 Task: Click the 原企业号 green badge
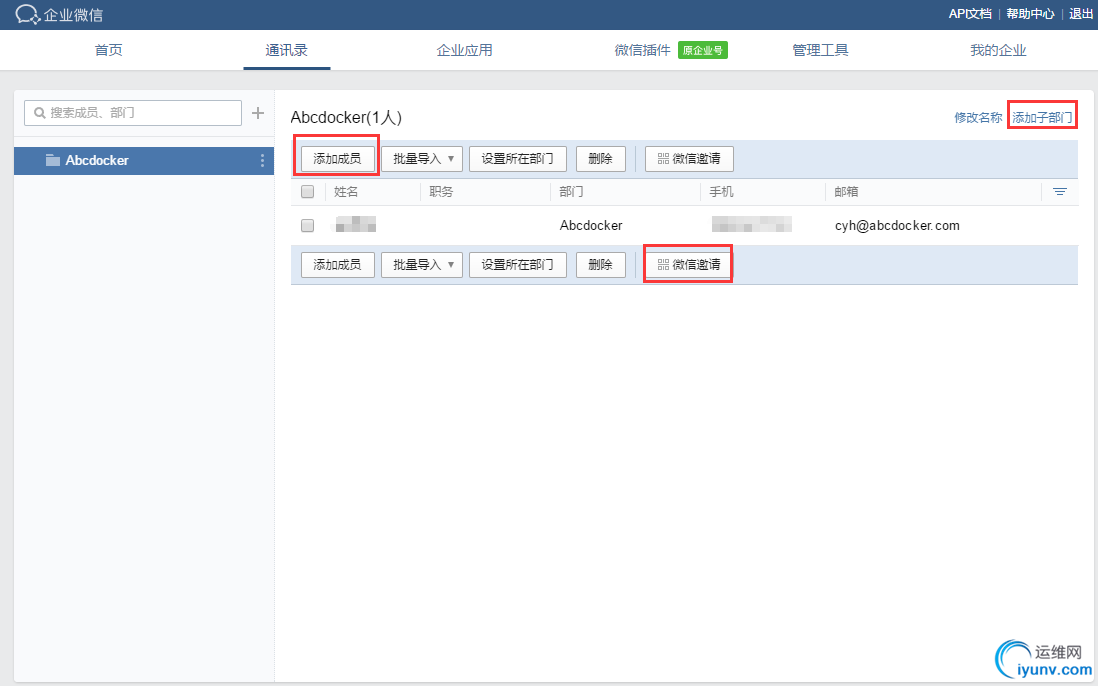[702, 50]
